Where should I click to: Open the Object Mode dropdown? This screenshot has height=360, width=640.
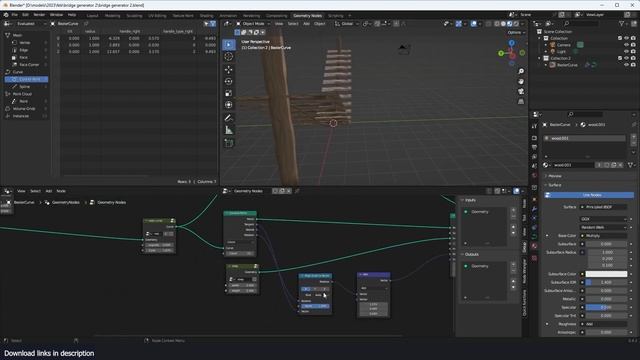253,24
